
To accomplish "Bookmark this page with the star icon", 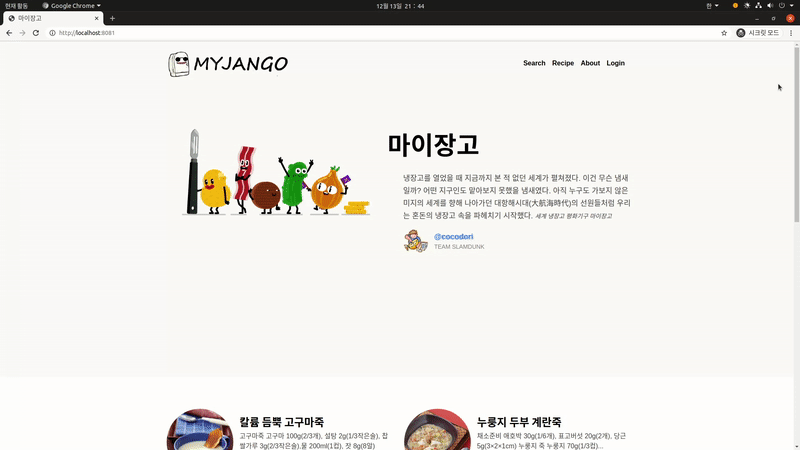I will (724, 33).
